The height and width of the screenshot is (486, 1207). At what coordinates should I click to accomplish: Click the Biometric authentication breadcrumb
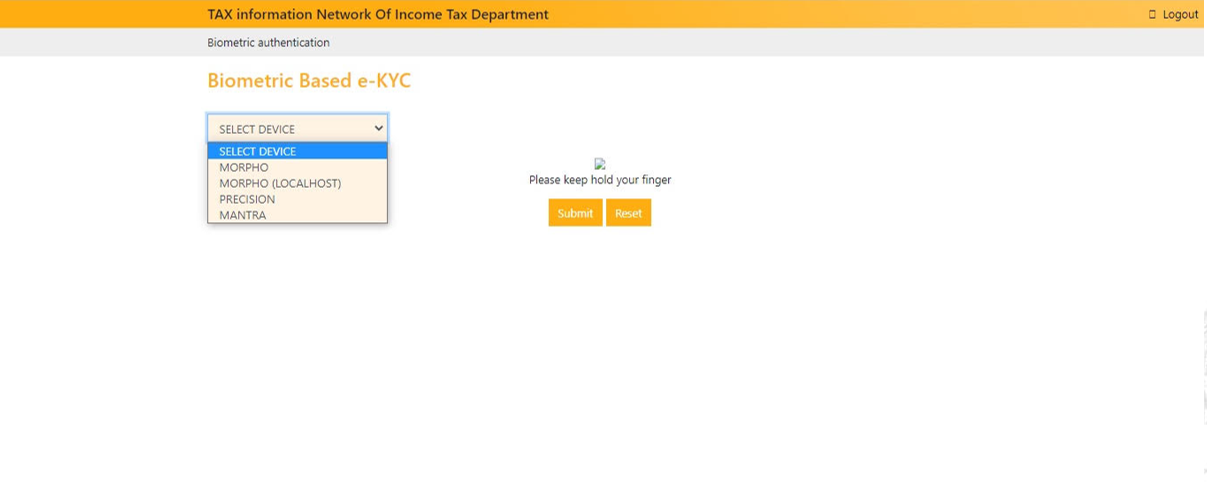[268, 42]
